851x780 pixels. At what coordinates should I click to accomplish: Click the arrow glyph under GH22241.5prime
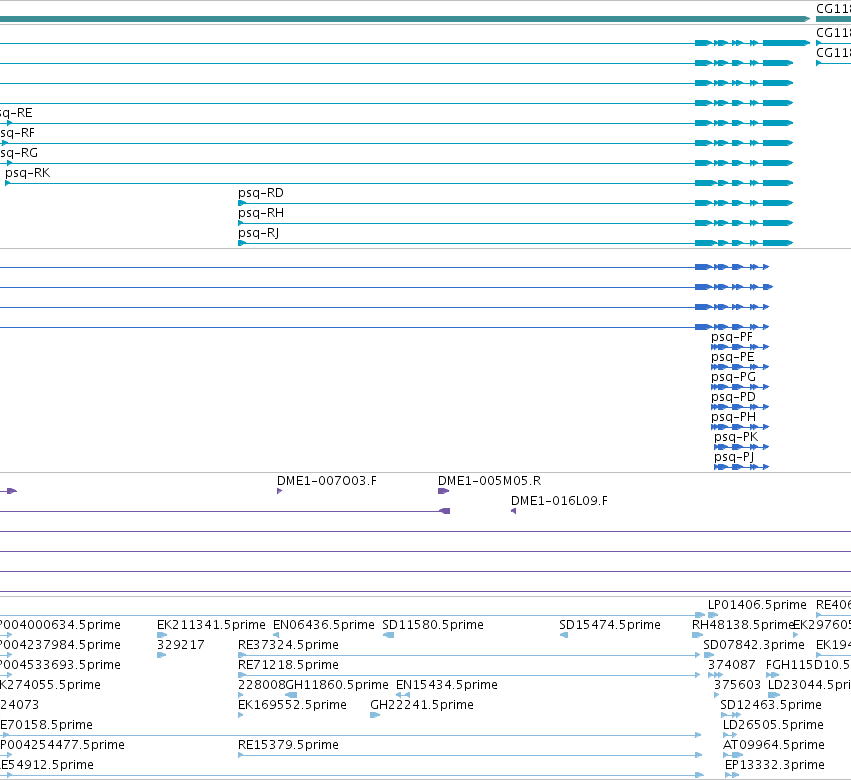tap(375, 715)
